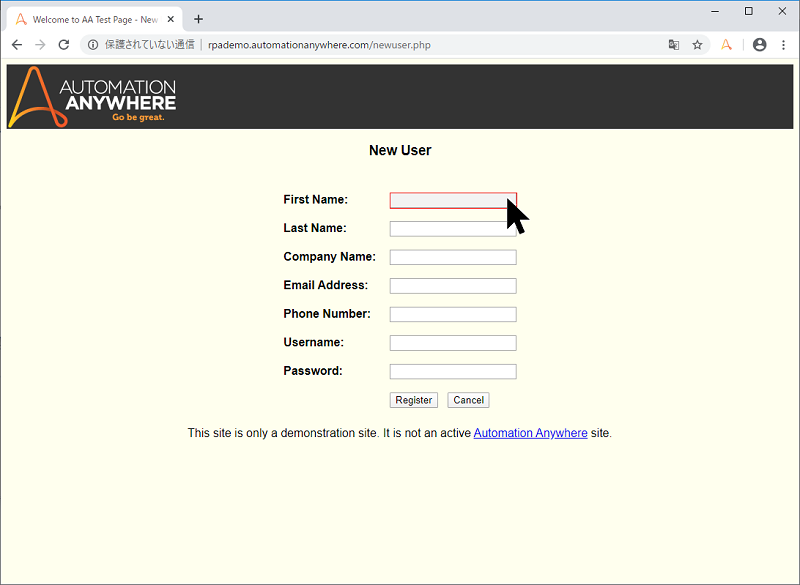Focus the Last Name field
Viewport: 800px width, 585px height.
click(x=453, y=228)
